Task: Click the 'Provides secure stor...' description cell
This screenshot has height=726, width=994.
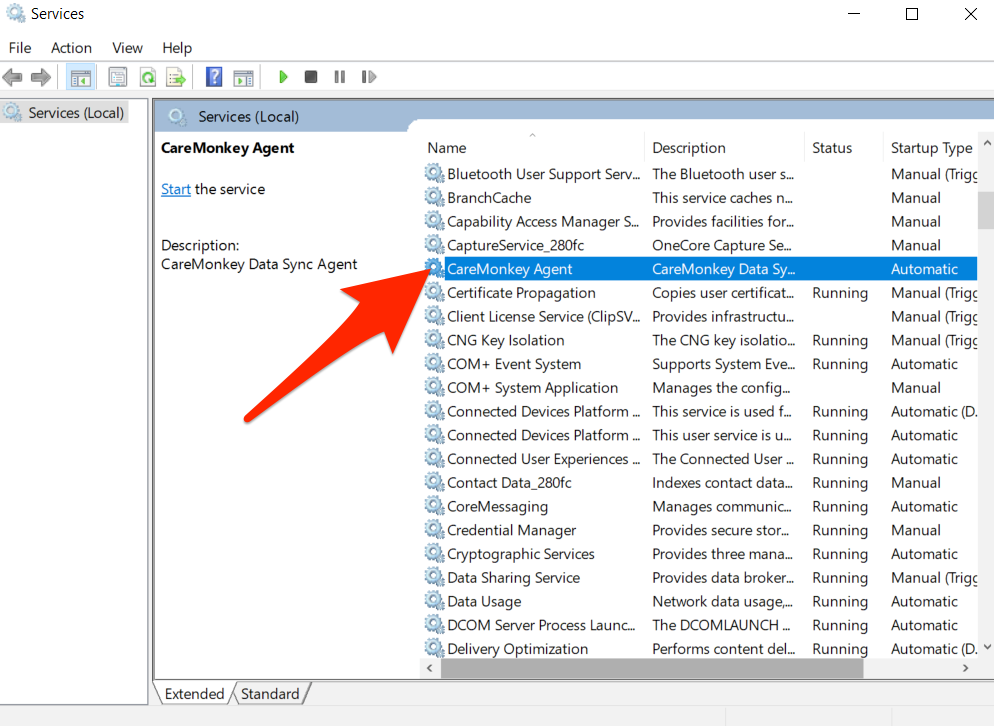Action: (x=721, y=529)
